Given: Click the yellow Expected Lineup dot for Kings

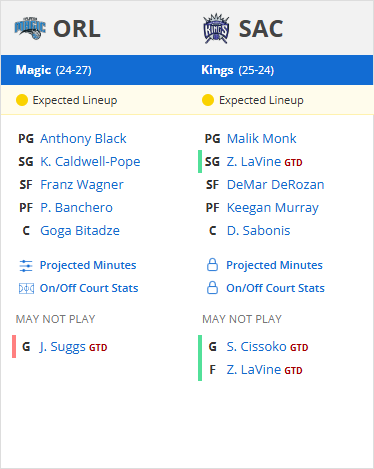Looking at the screenshot, I should [x=208, y=100].
